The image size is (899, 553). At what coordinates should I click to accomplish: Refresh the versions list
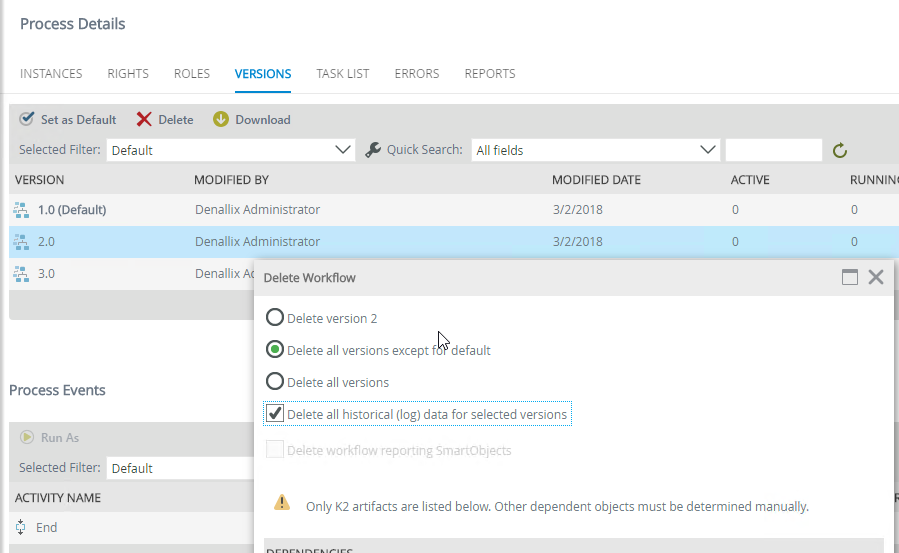pyautogui.click(x=840, y=151)
